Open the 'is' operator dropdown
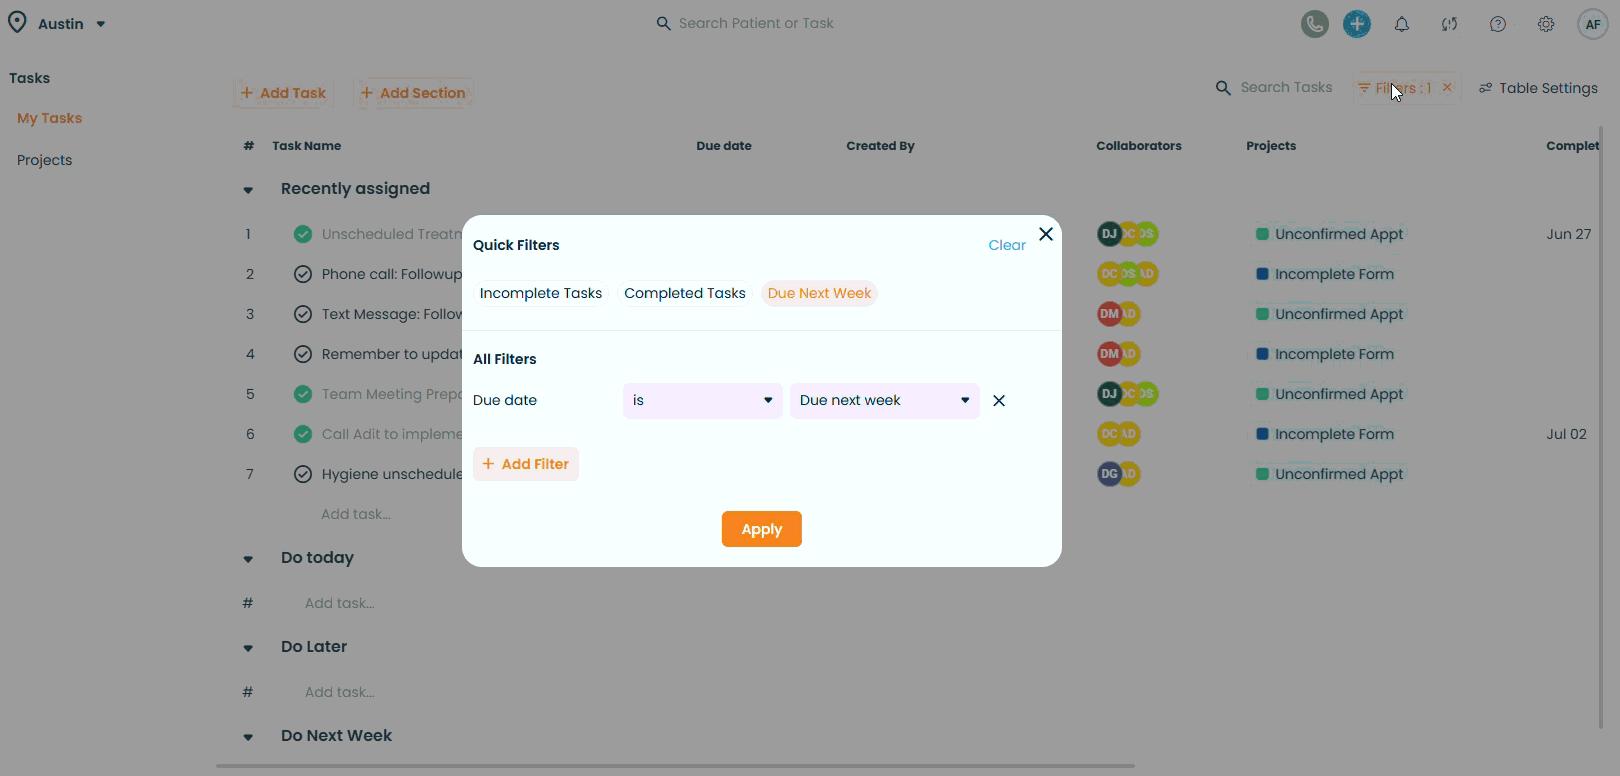Image resolution: width=1620 pixels, height=776 pixels. coord(702,401)
